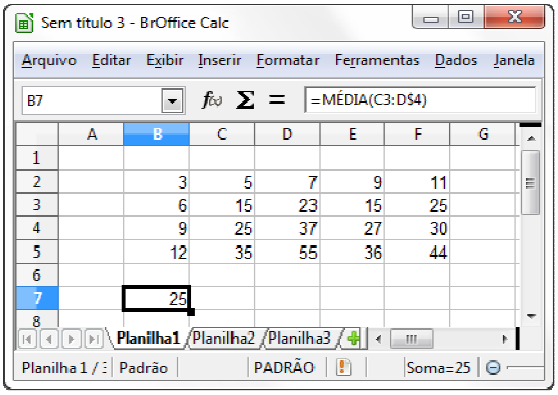
Task: Open the Inserir menu
Action: tap(220, 60)
